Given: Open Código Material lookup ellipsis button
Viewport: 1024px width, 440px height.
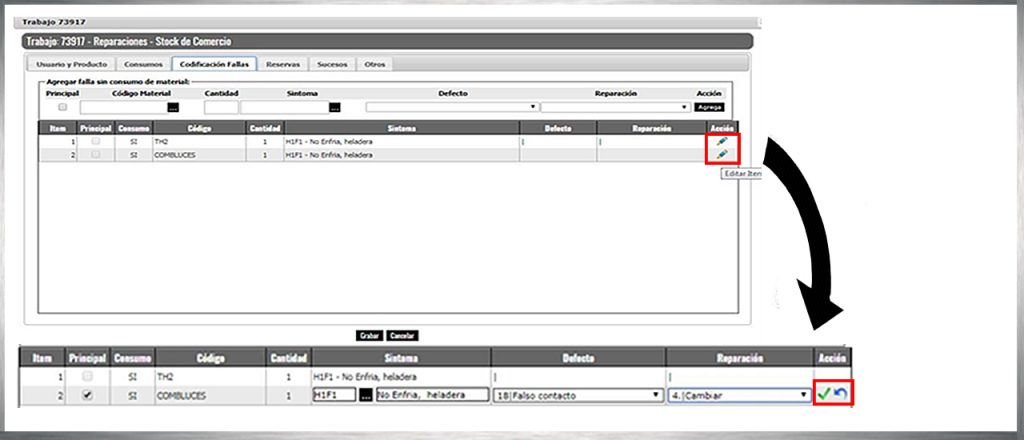Looking at the screenshot, I should (173, 107).
